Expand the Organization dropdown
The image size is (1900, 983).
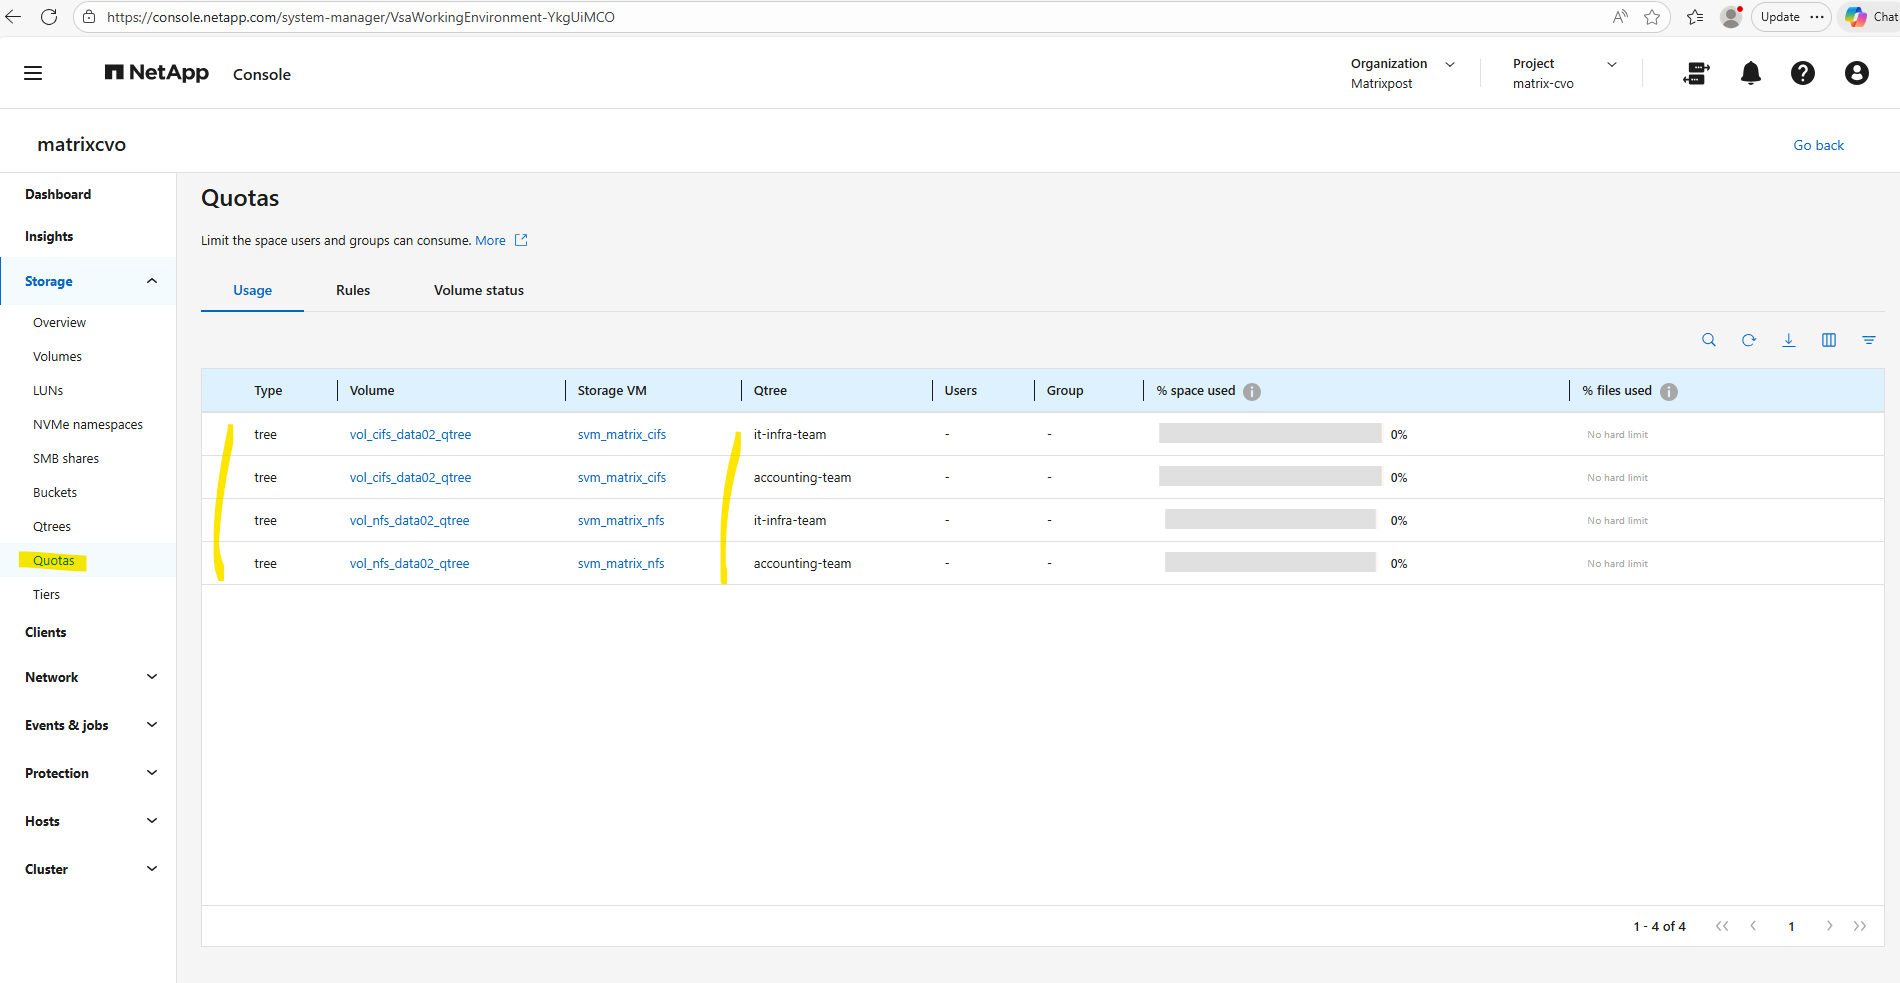click(x=1449, y=64)
